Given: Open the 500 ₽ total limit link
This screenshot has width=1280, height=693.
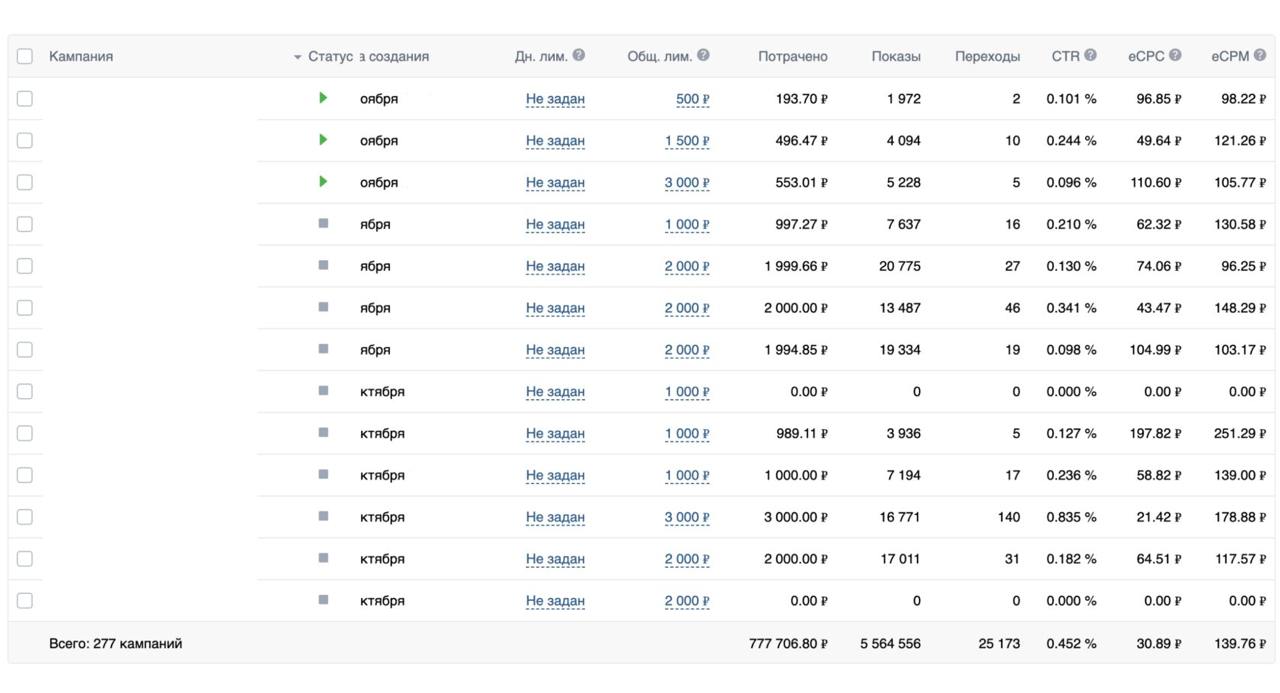Looking at the screenshot, I should (x=692, y=99).
